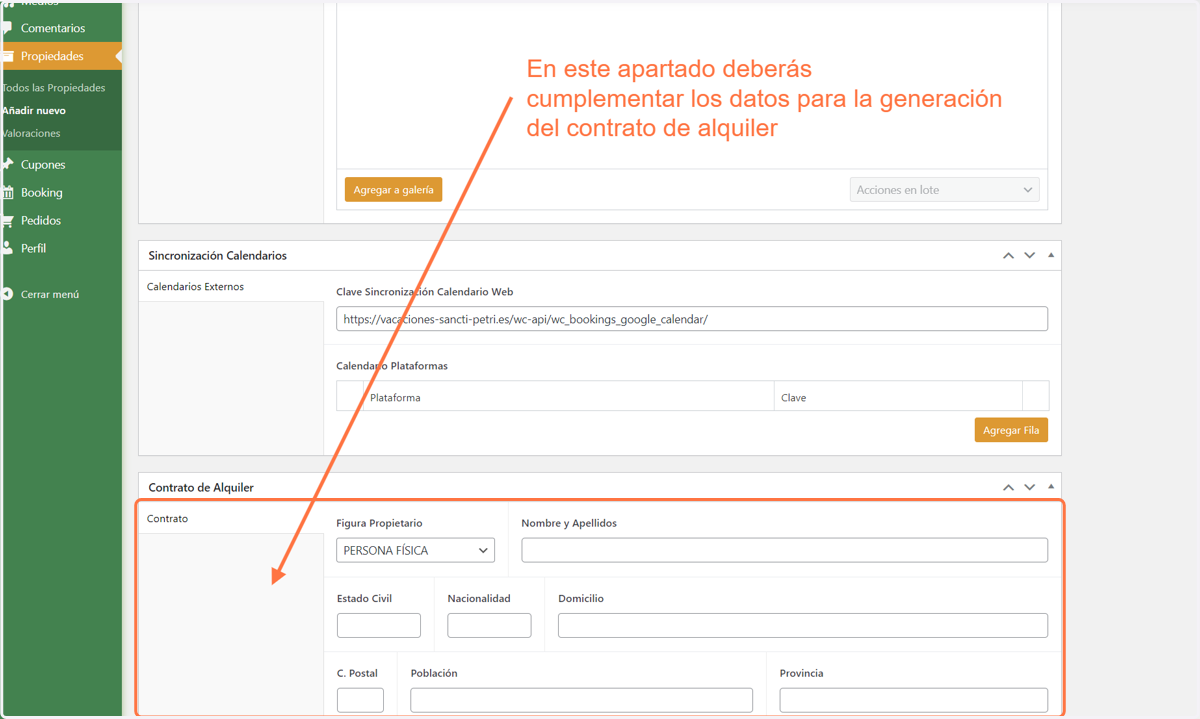1200x719 pixels.
Task: Click the Agregar a galería button
Action: (x=393, y=190)
